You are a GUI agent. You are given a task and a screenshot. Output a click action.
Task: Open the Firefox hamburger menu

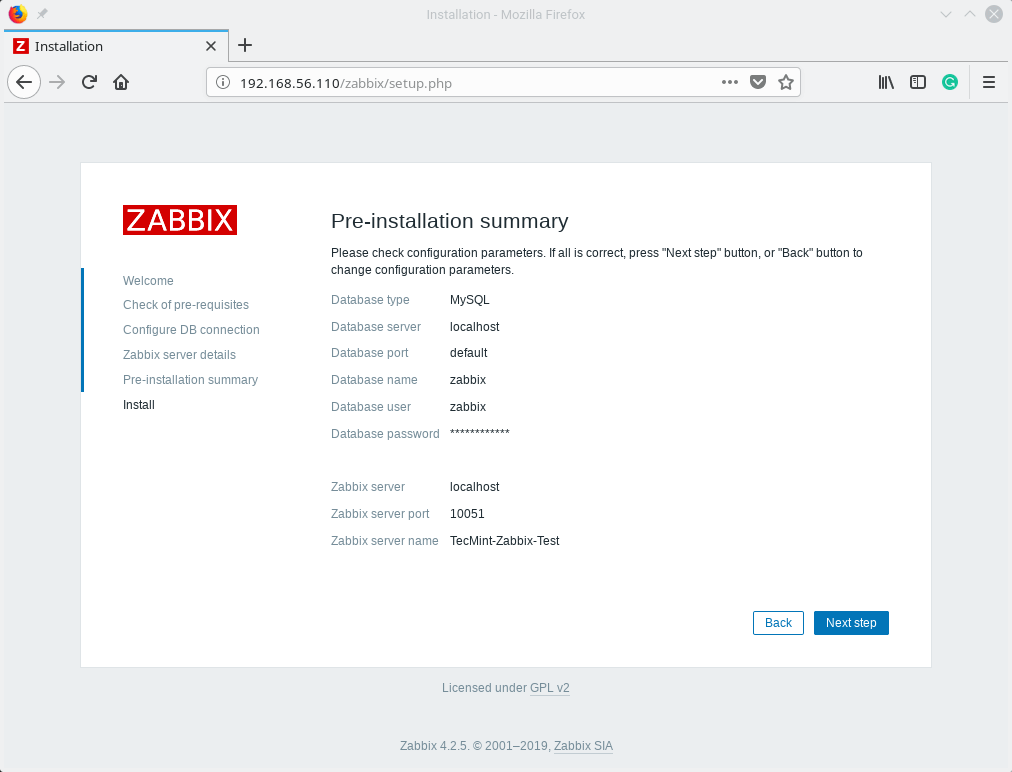click(x=988, y=82)
